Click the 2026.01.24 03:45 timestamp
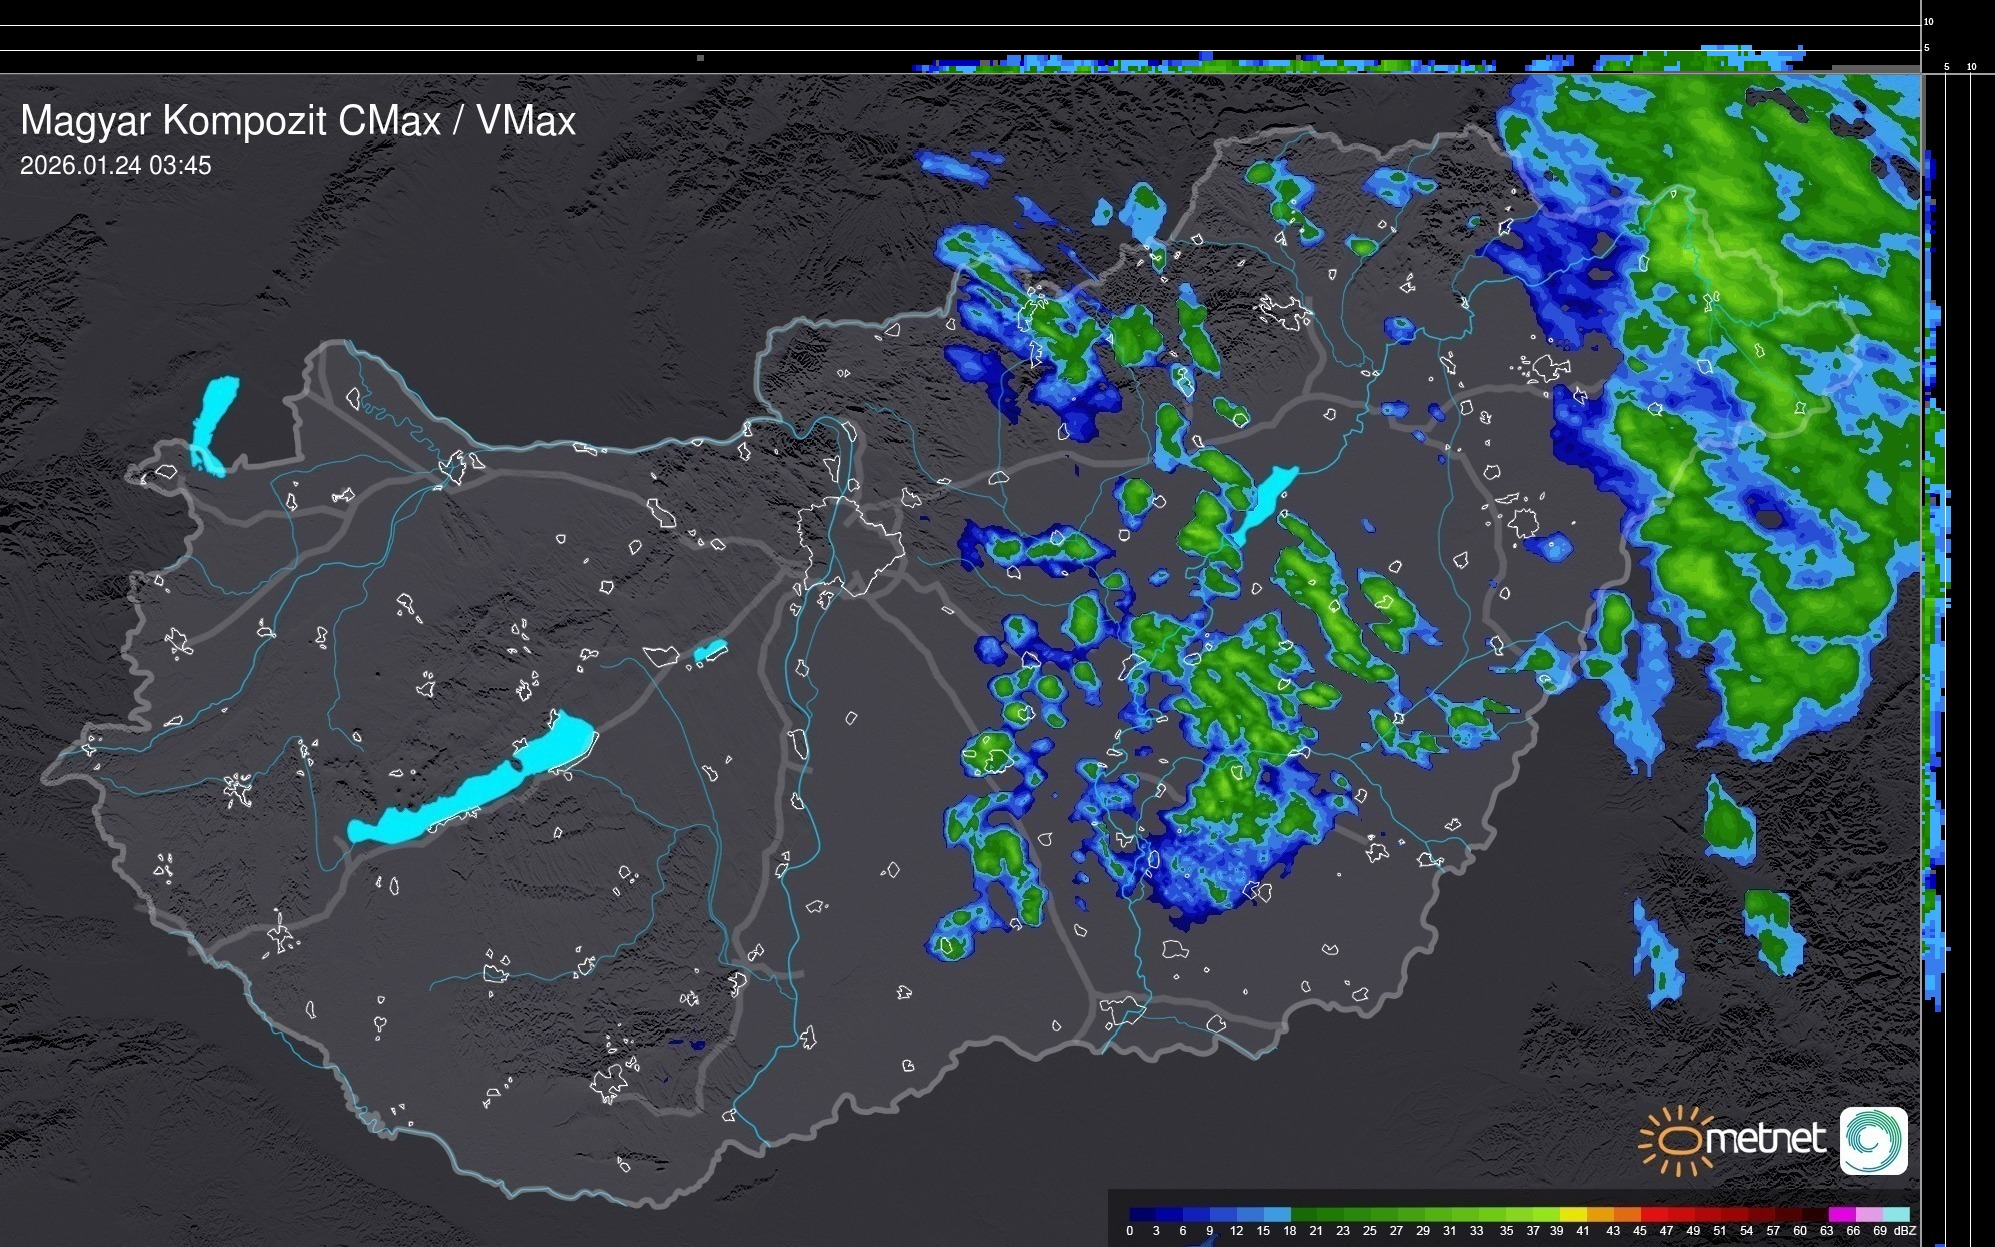The height and width of the screenshot is (1247, 1995). point(116,166)
